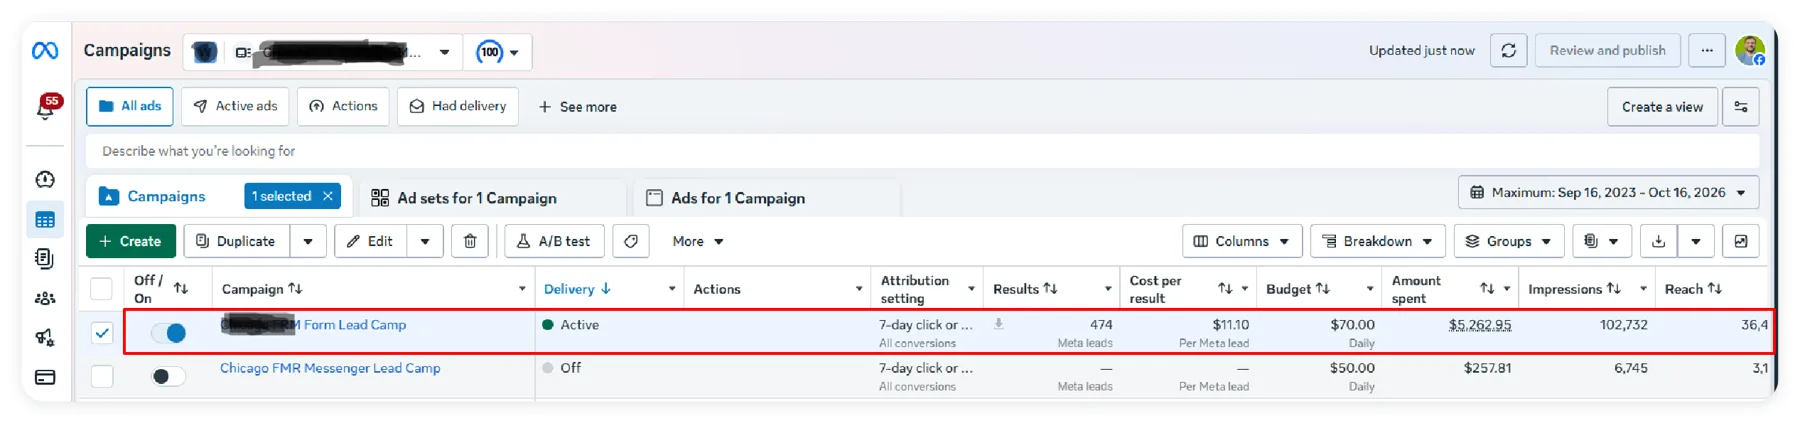Check the Chicago FMR Messenger Lead Camp checkbox

pyautogui.click(x=102, y=376)
